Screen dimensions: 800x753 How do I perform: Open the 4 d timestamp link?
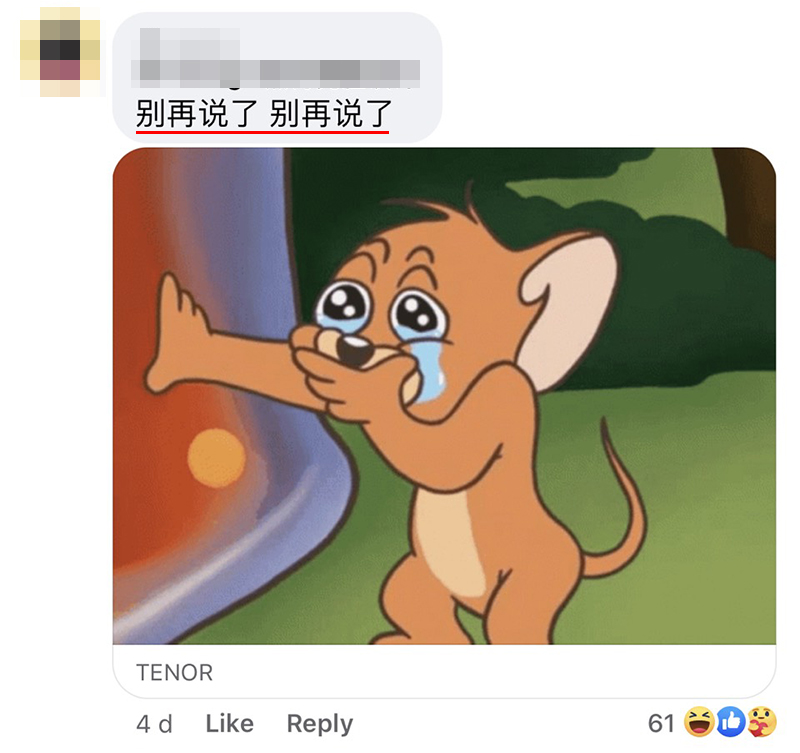155,724
